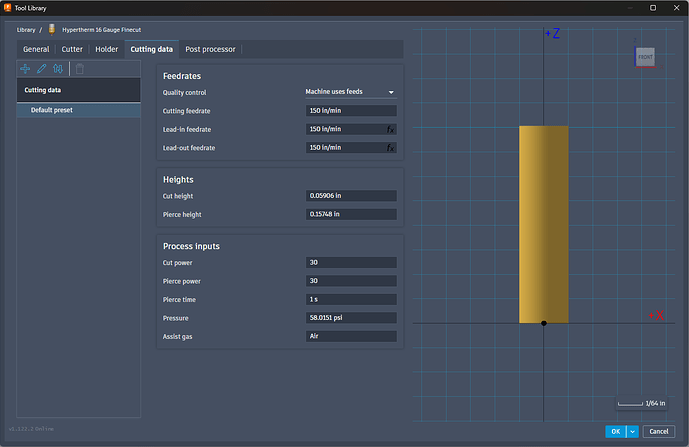This screenshot has width=689, height=447.
Task: Open the Cutter tab
Action: [x=72, y=49]
